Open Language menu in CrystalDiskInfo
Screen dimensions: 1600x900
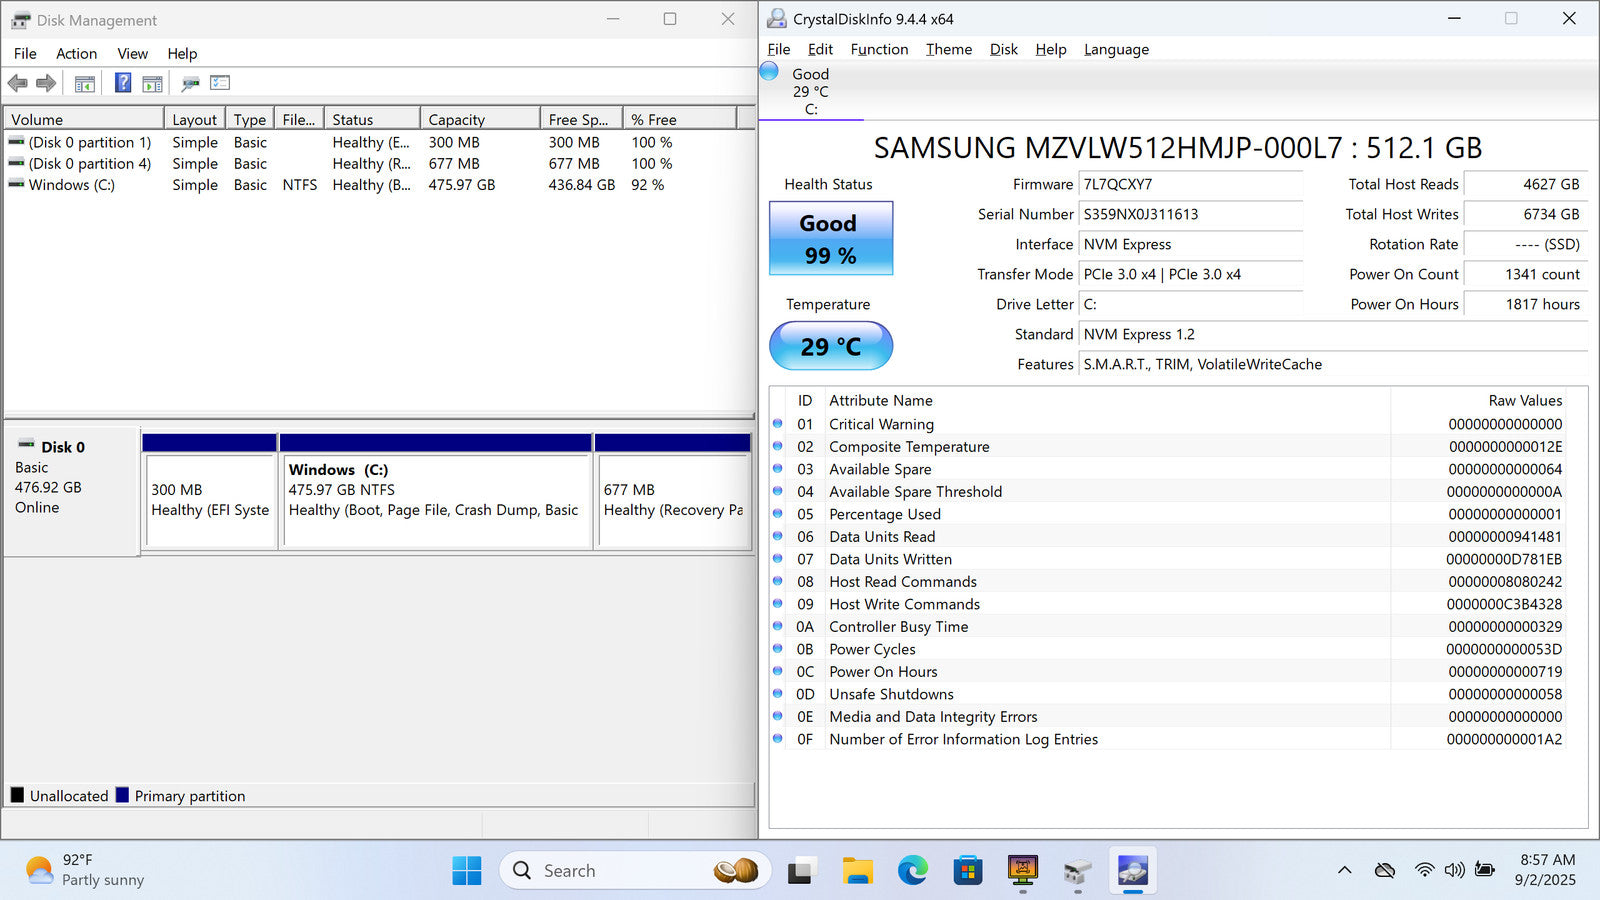[1116, 49]
